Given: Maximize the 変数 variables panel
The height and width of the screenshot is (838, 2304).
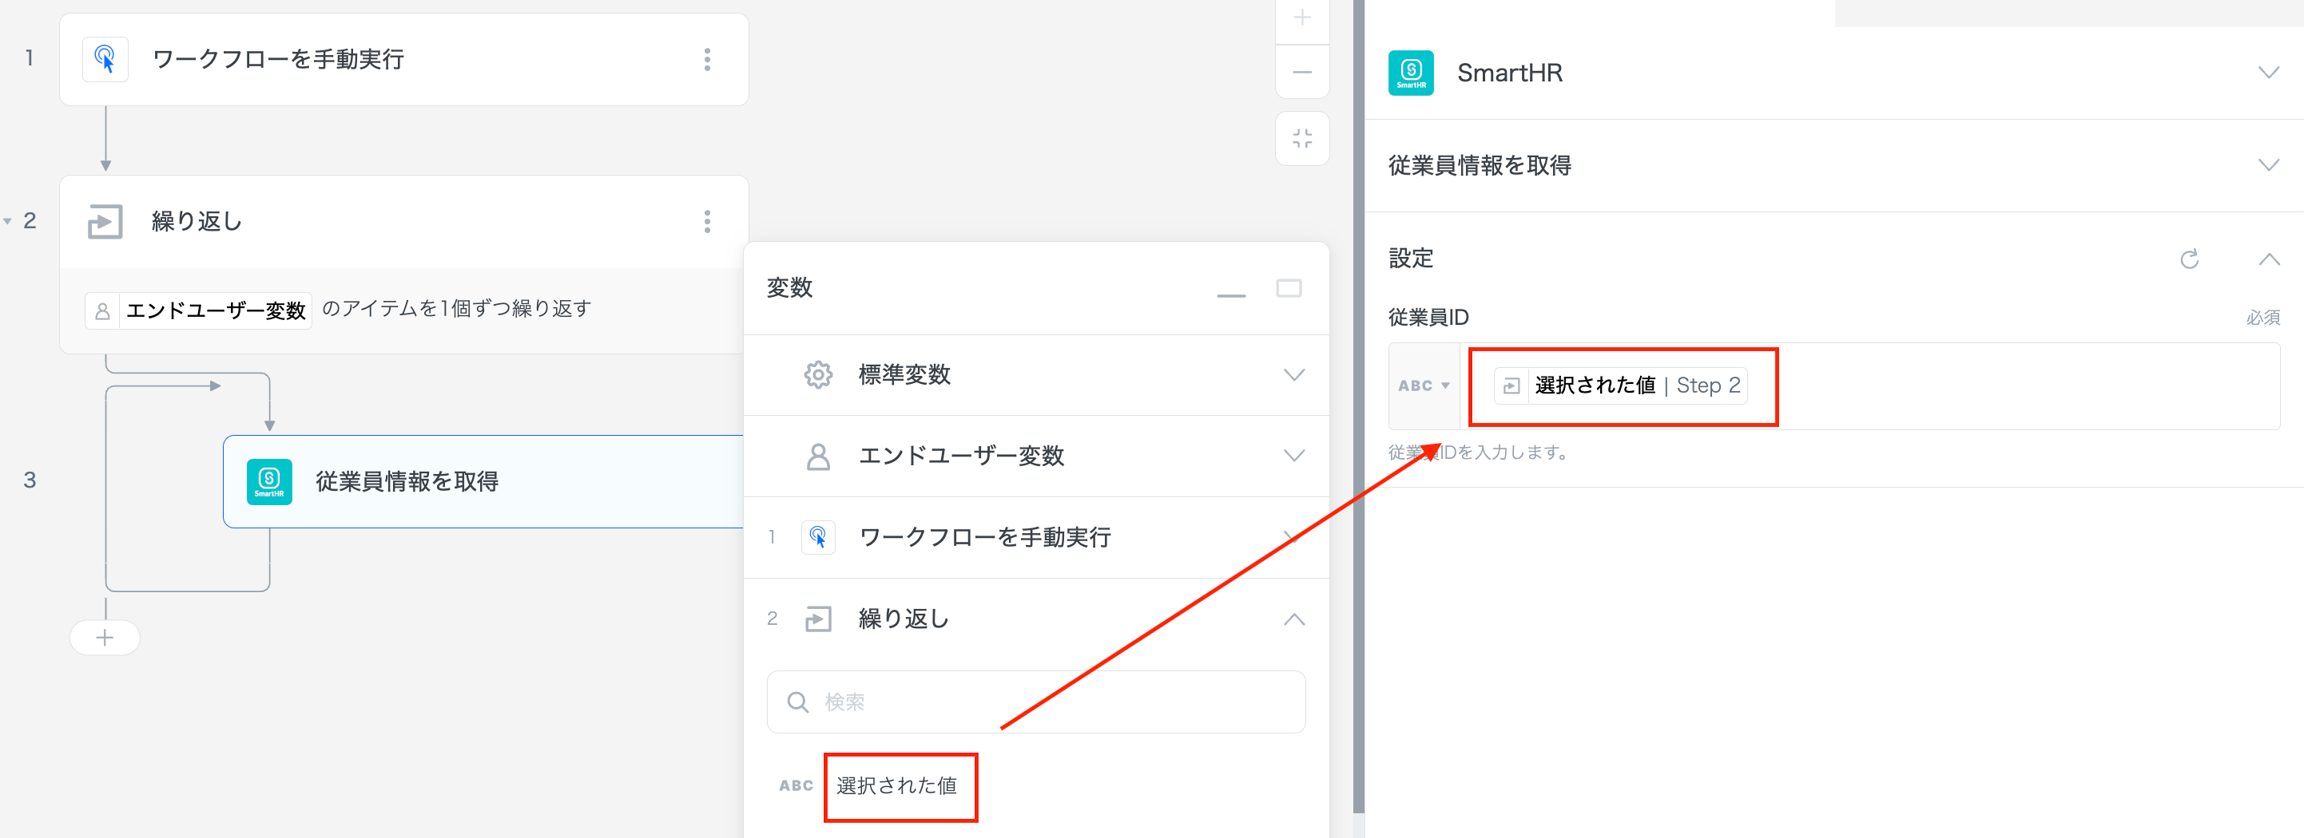Looking at the screenshot, I should pos(1289,289).
